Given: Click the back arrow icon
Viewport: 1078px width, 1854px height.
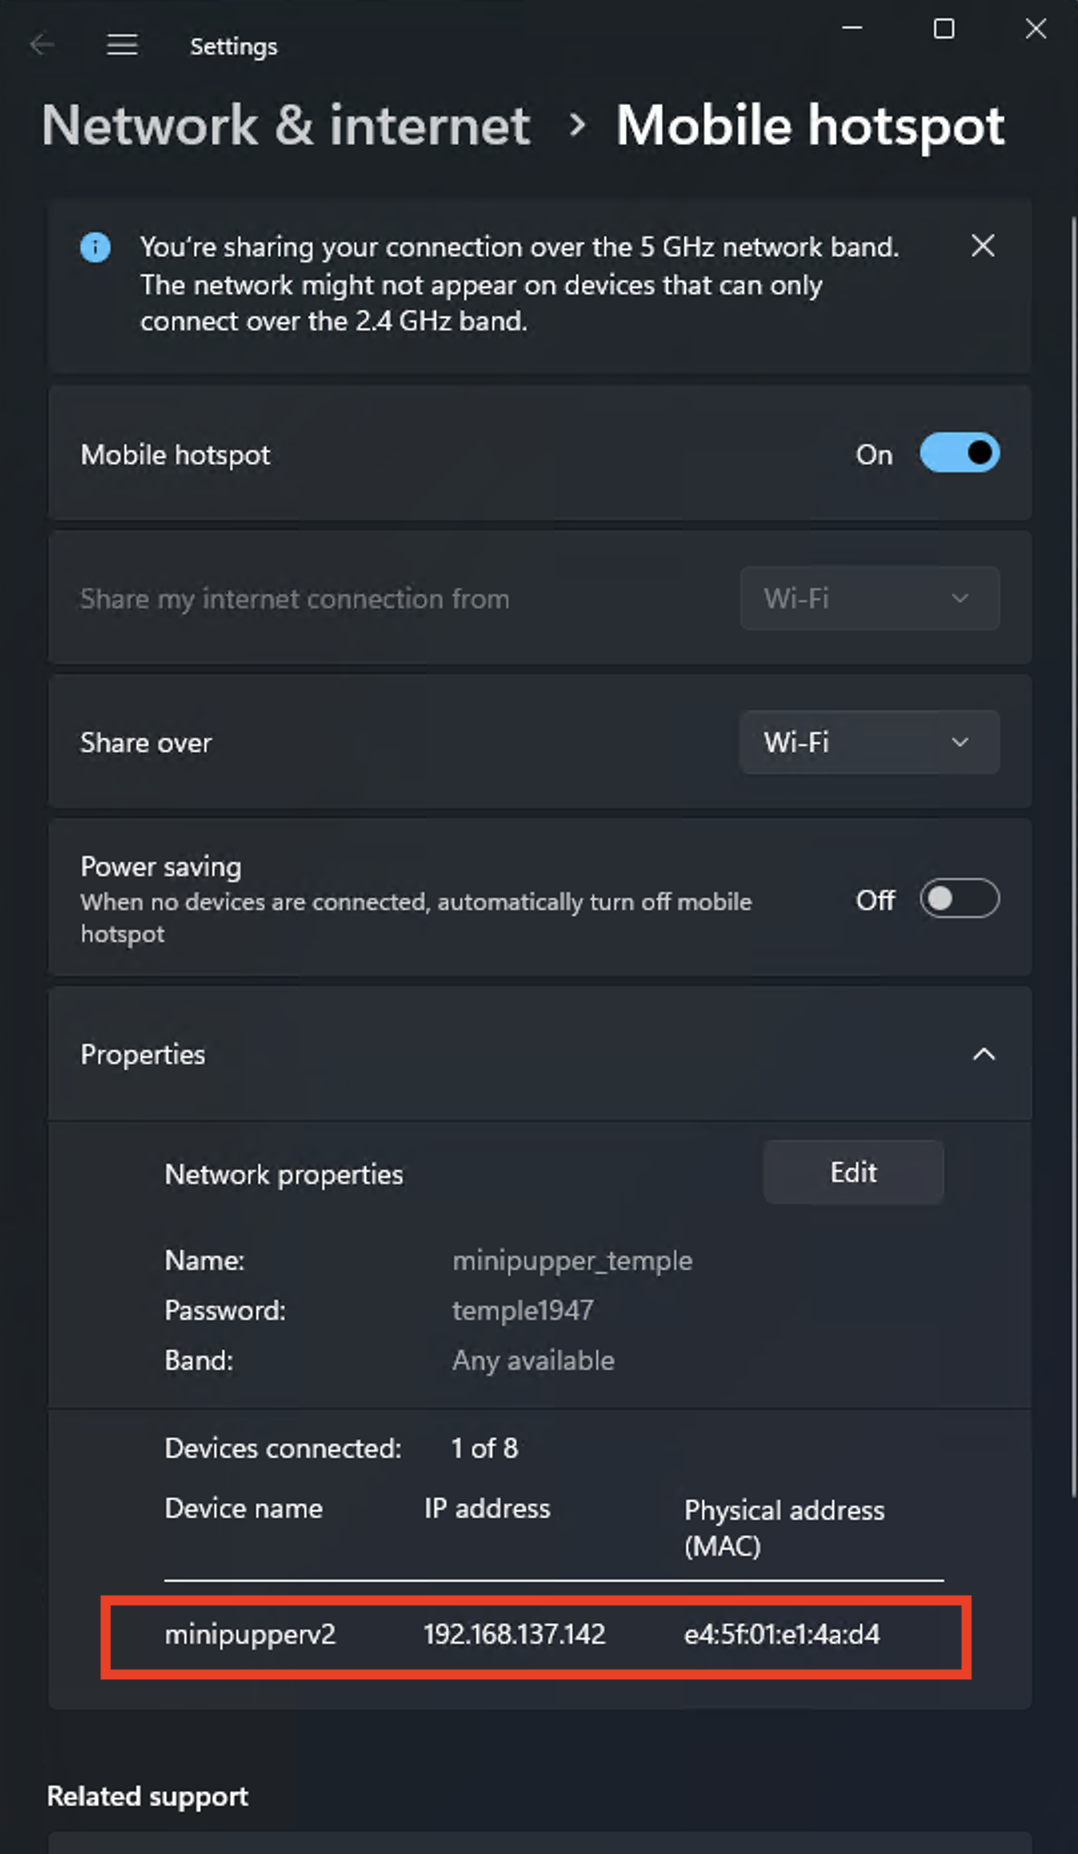Looking at the screenshot, I should [x=42, y=45].
